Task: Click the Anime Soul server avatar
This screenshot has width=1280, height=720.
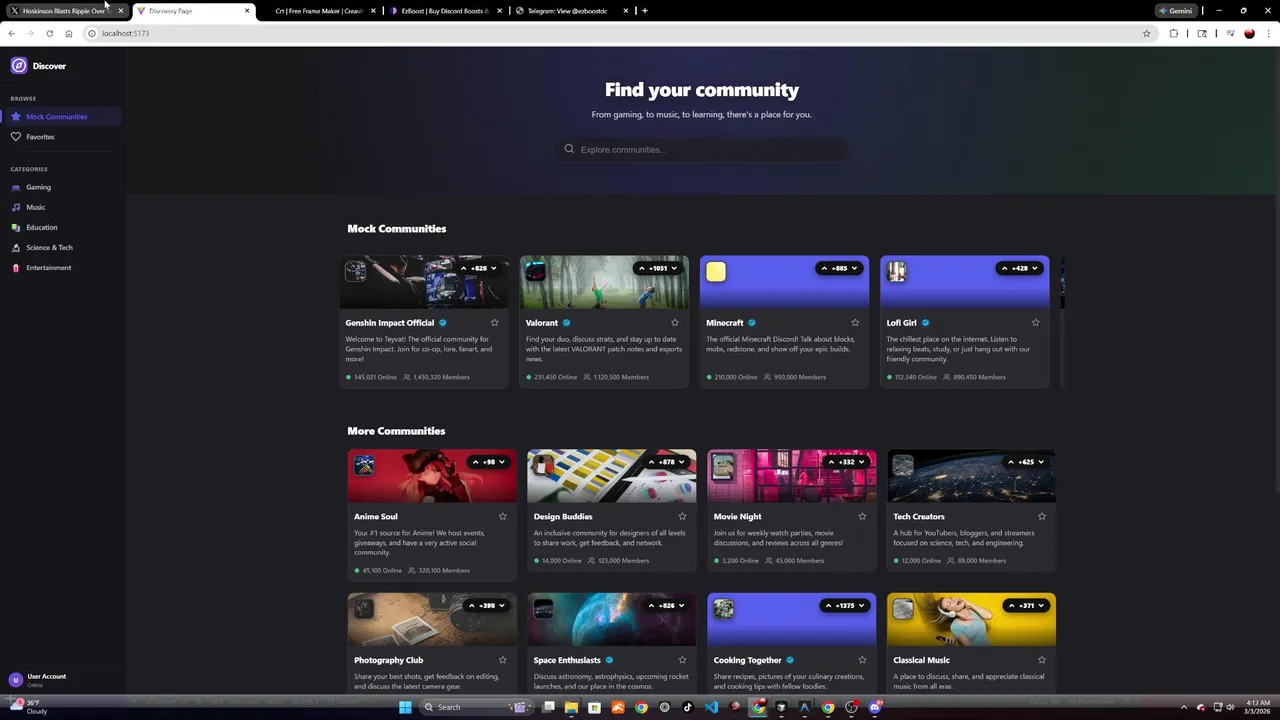Action: [x=364, y=465]
